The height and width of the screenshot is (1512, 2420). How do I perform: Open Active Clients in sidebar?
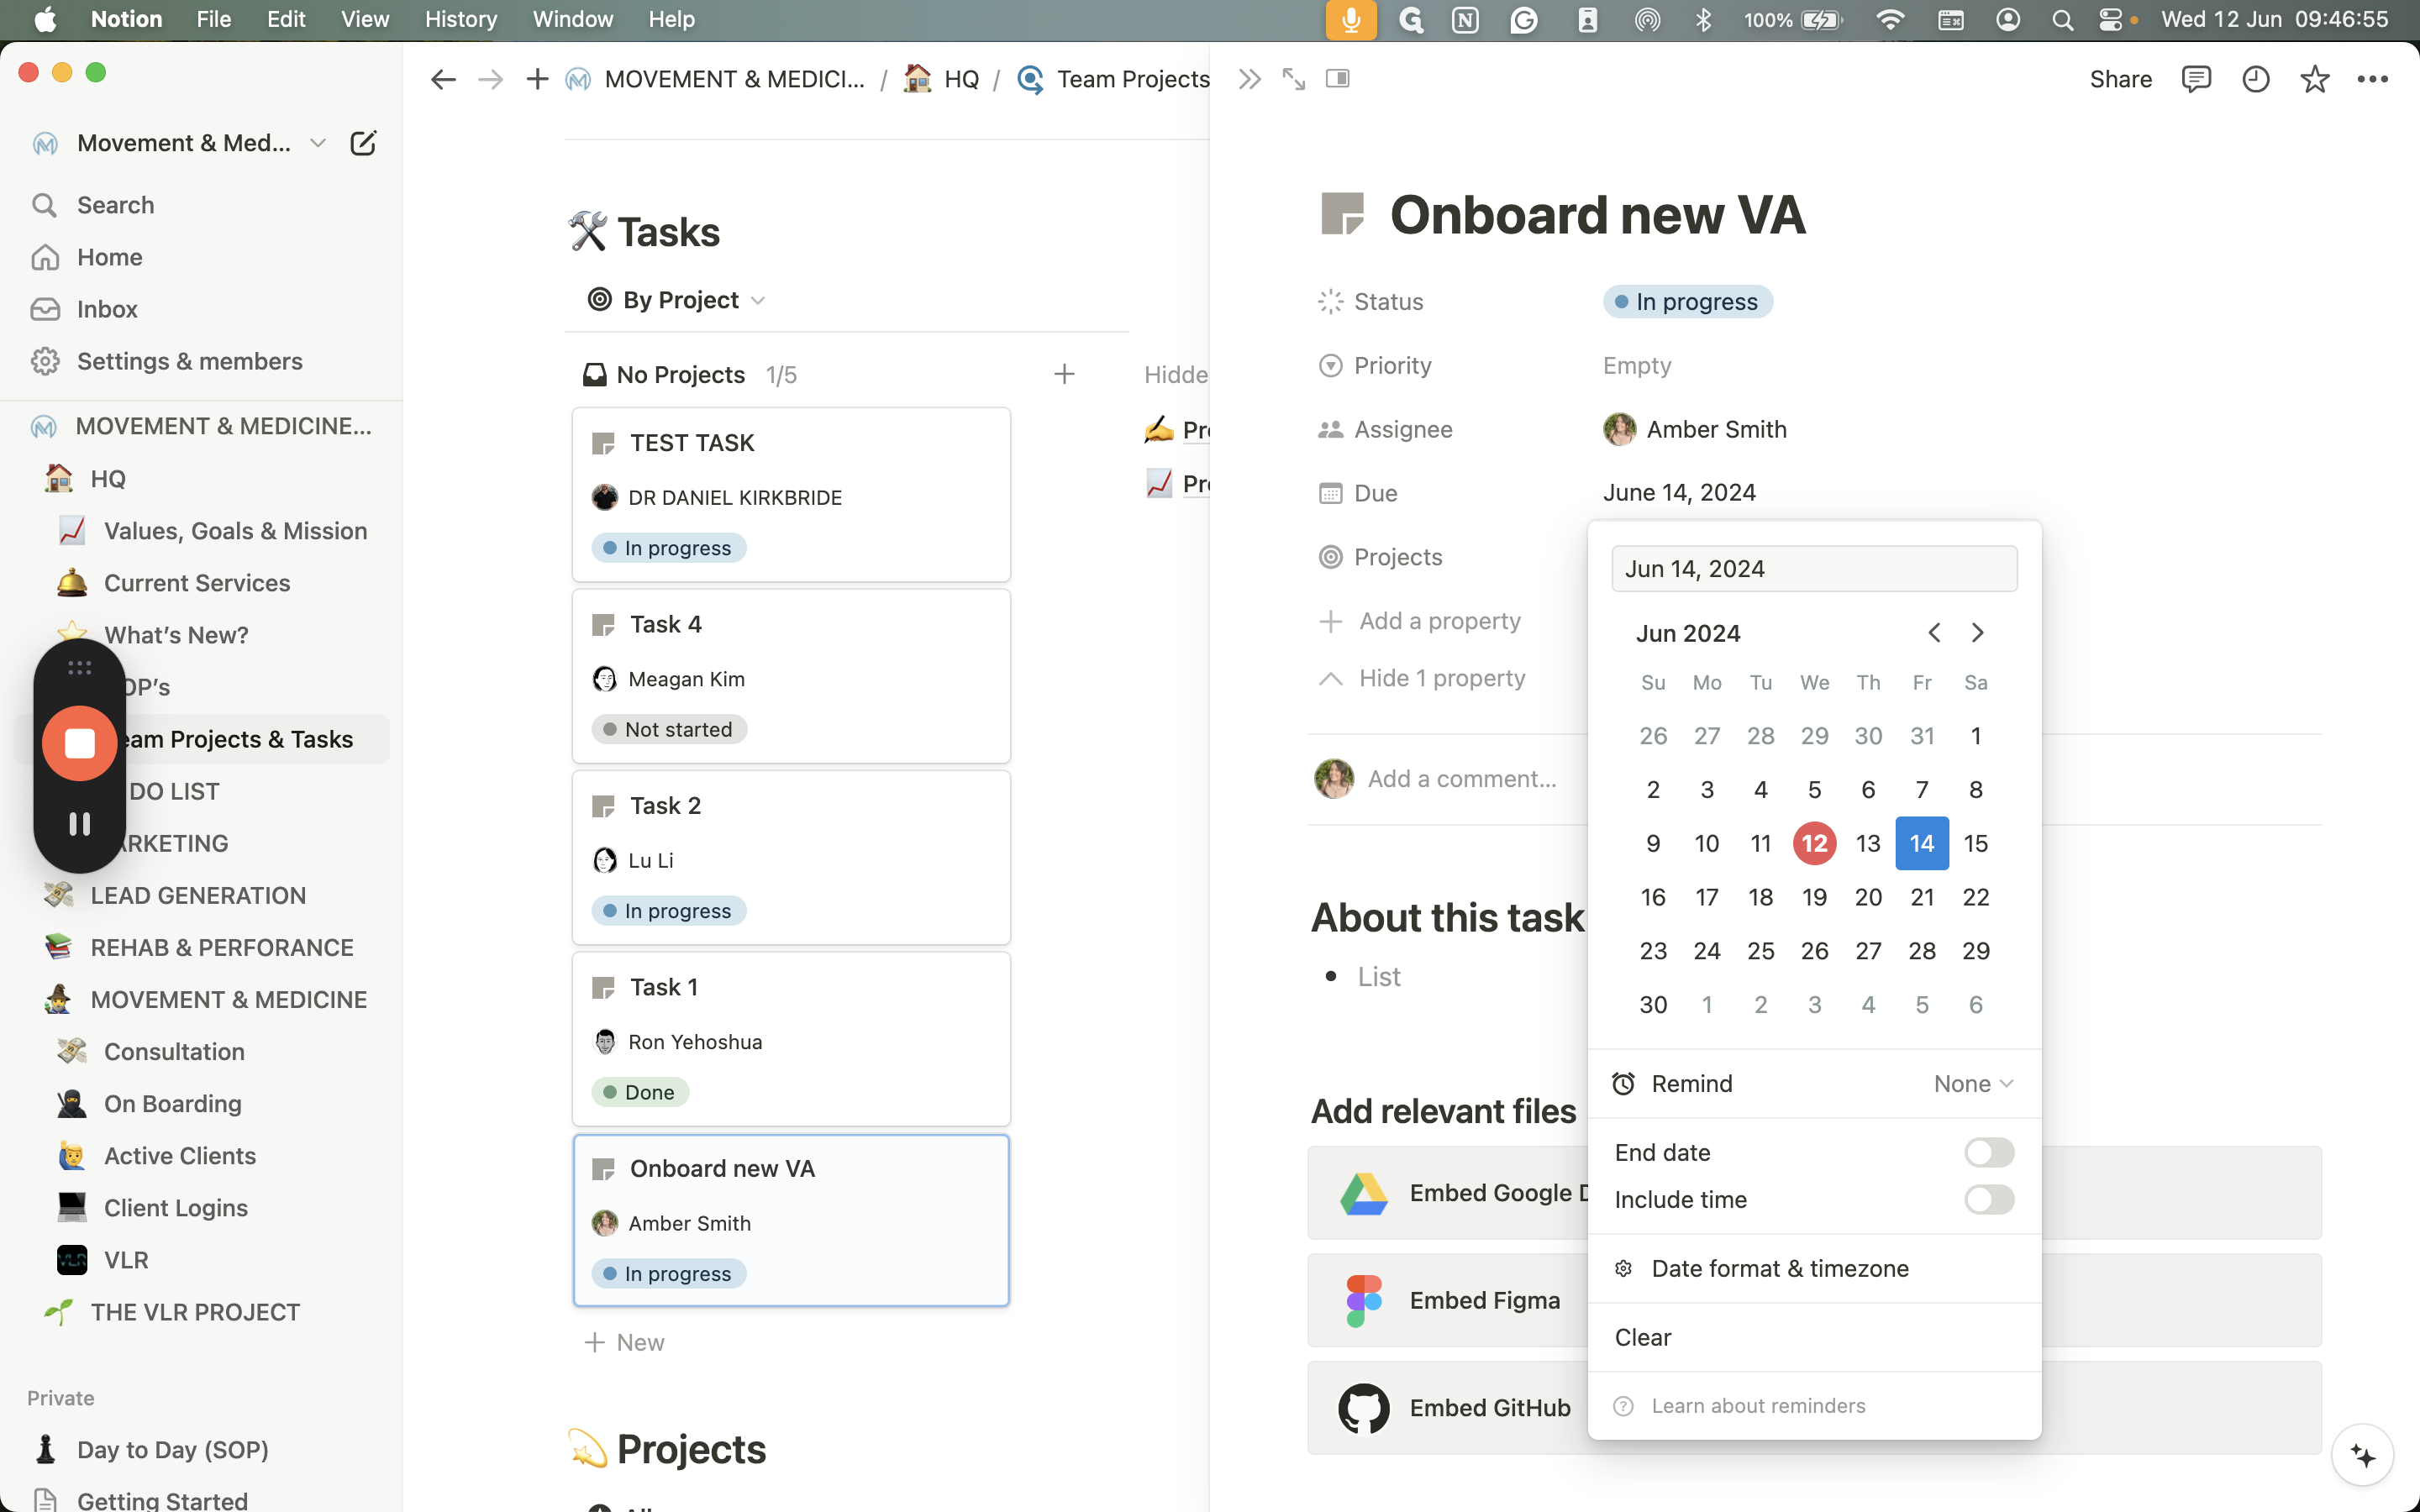point(202,1156)
